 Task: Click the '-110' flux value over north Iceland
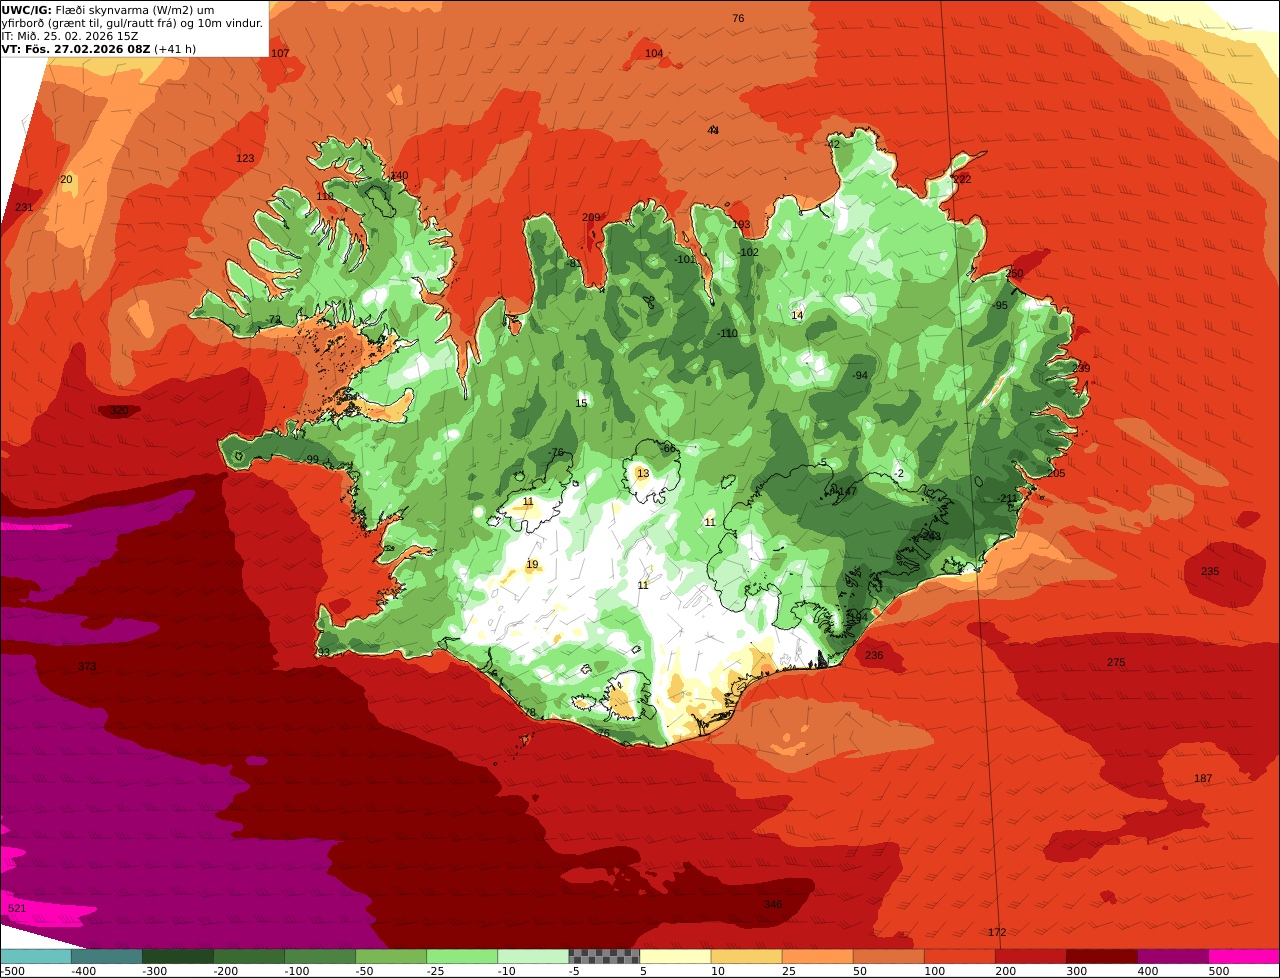tap(728, 333)
